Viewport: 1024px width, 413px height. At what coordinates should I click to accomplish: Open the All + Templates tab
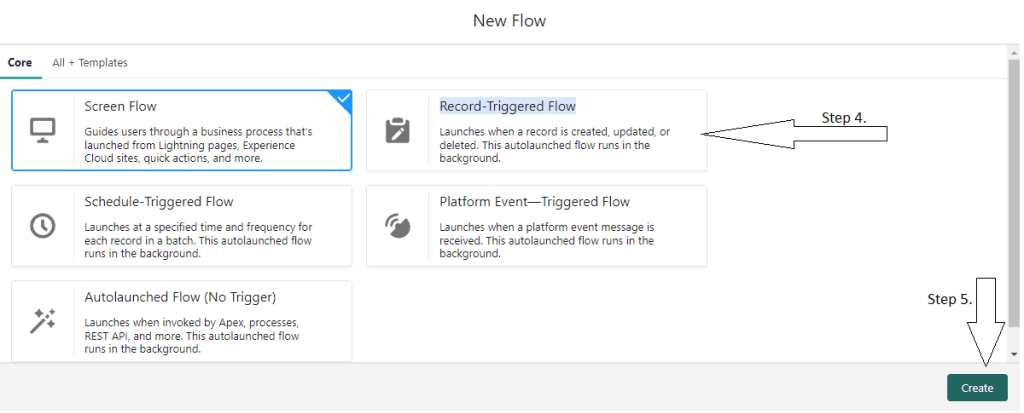[90, 62]
